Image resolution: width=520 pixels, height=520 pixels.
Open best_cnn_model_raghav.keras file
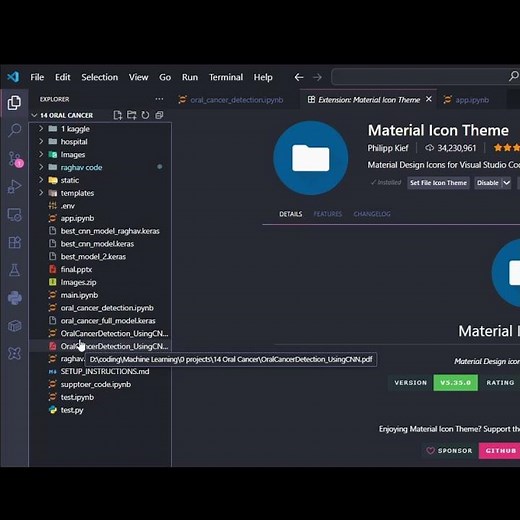100,231
